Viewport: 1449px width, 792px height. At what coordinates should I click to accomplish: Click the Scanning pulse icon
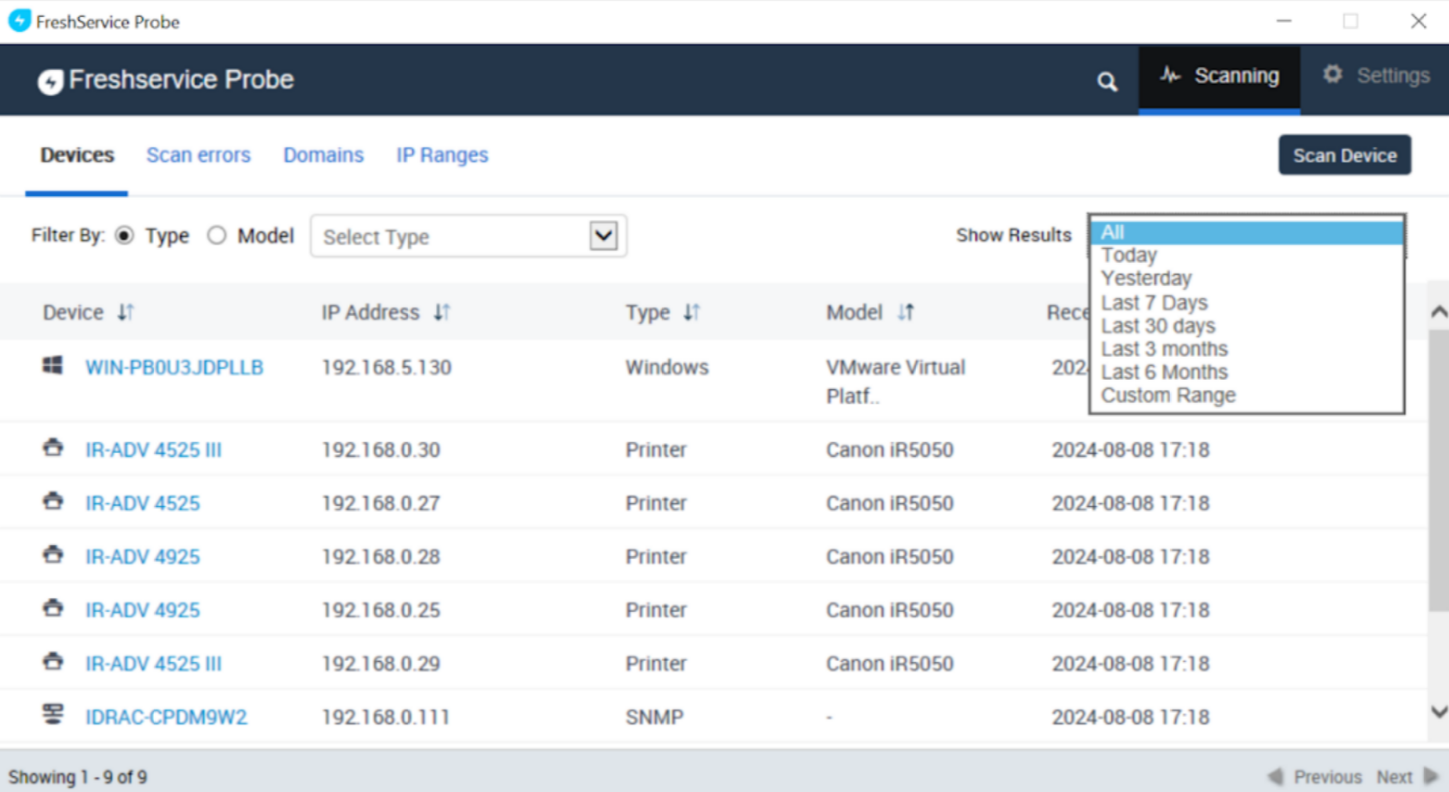tap(1170, 76)
